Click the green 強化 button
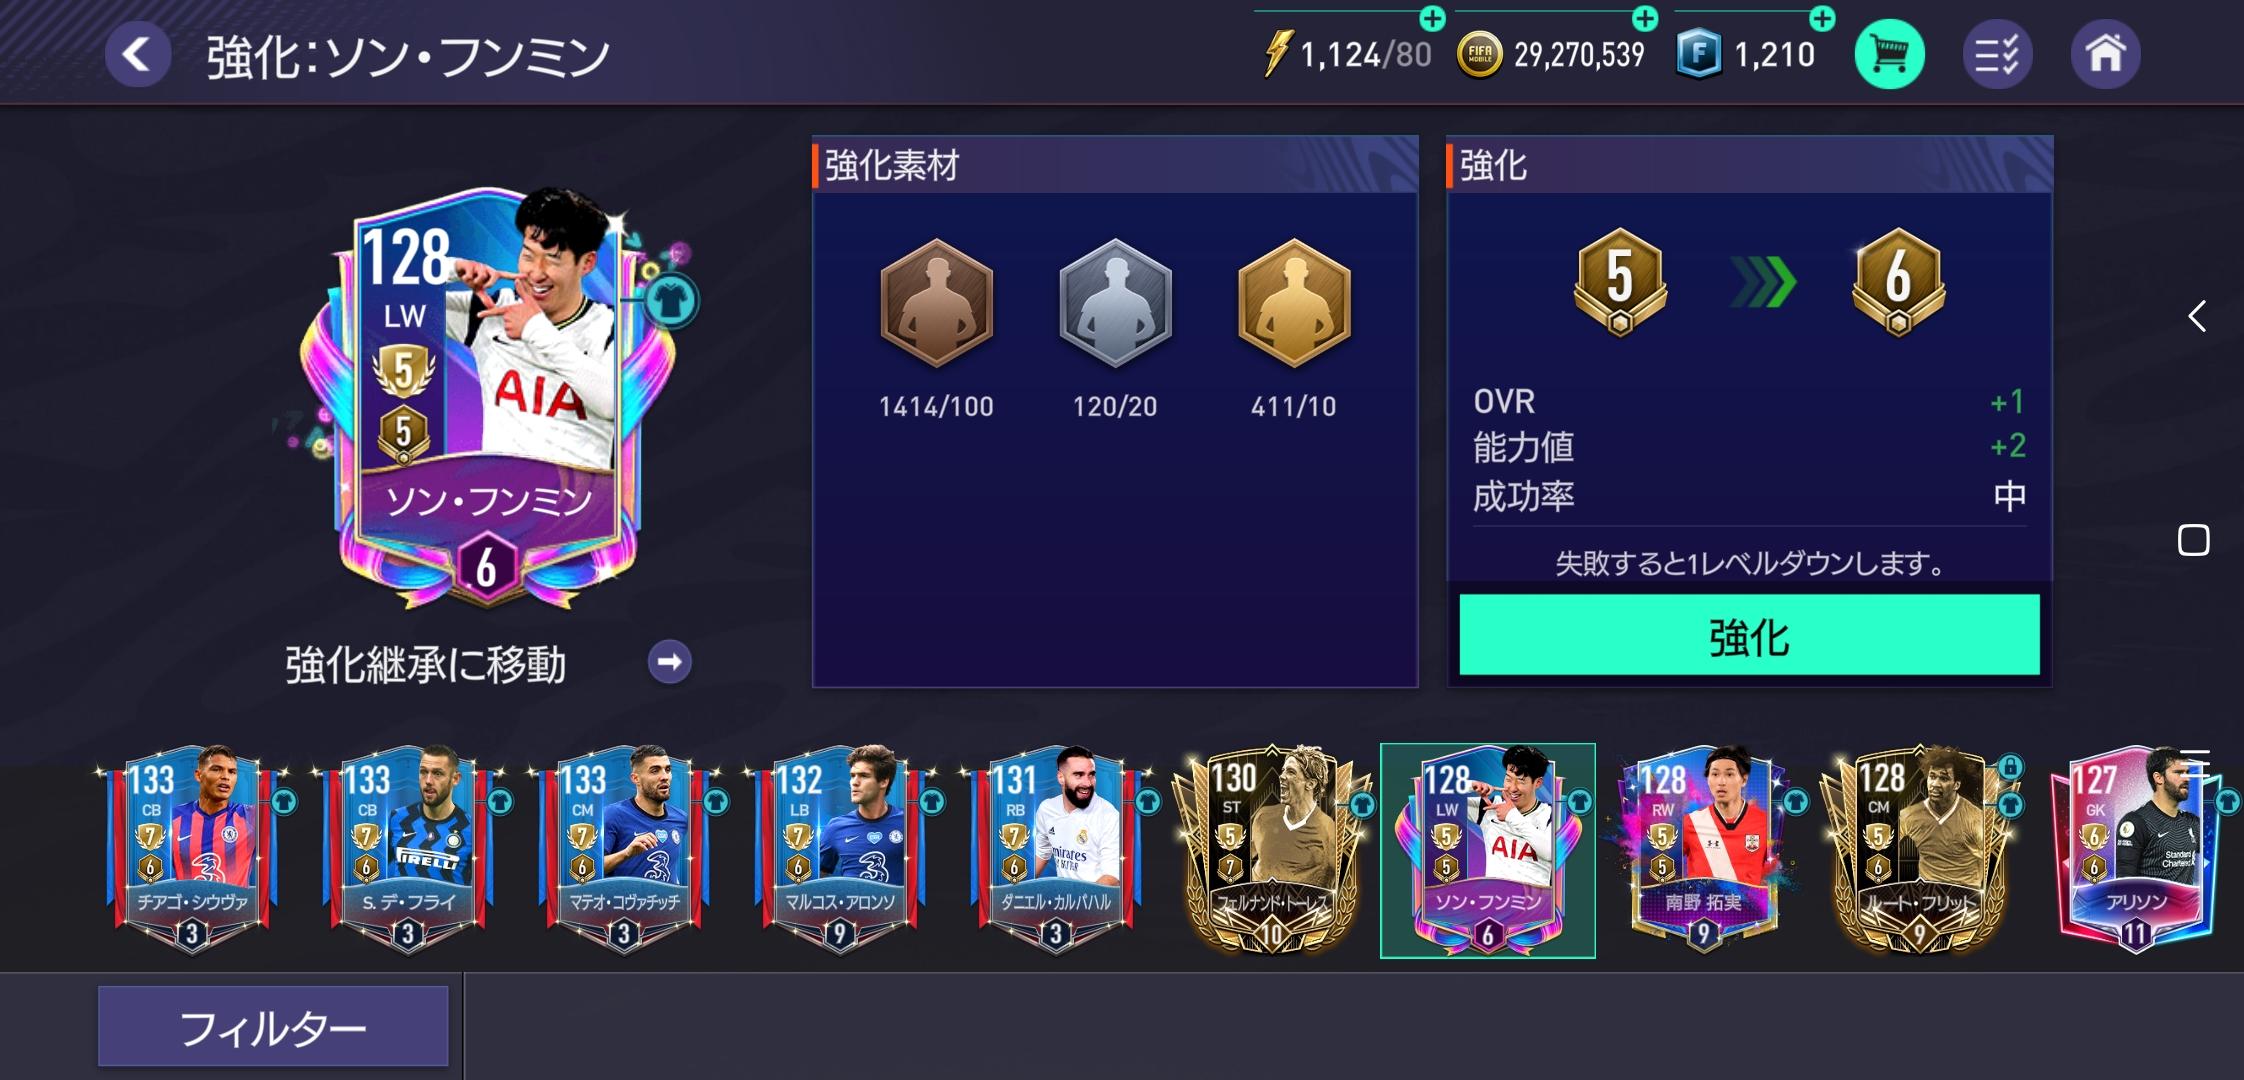This screenshot has height=1080, width=2244. (x=1749, y=635)
